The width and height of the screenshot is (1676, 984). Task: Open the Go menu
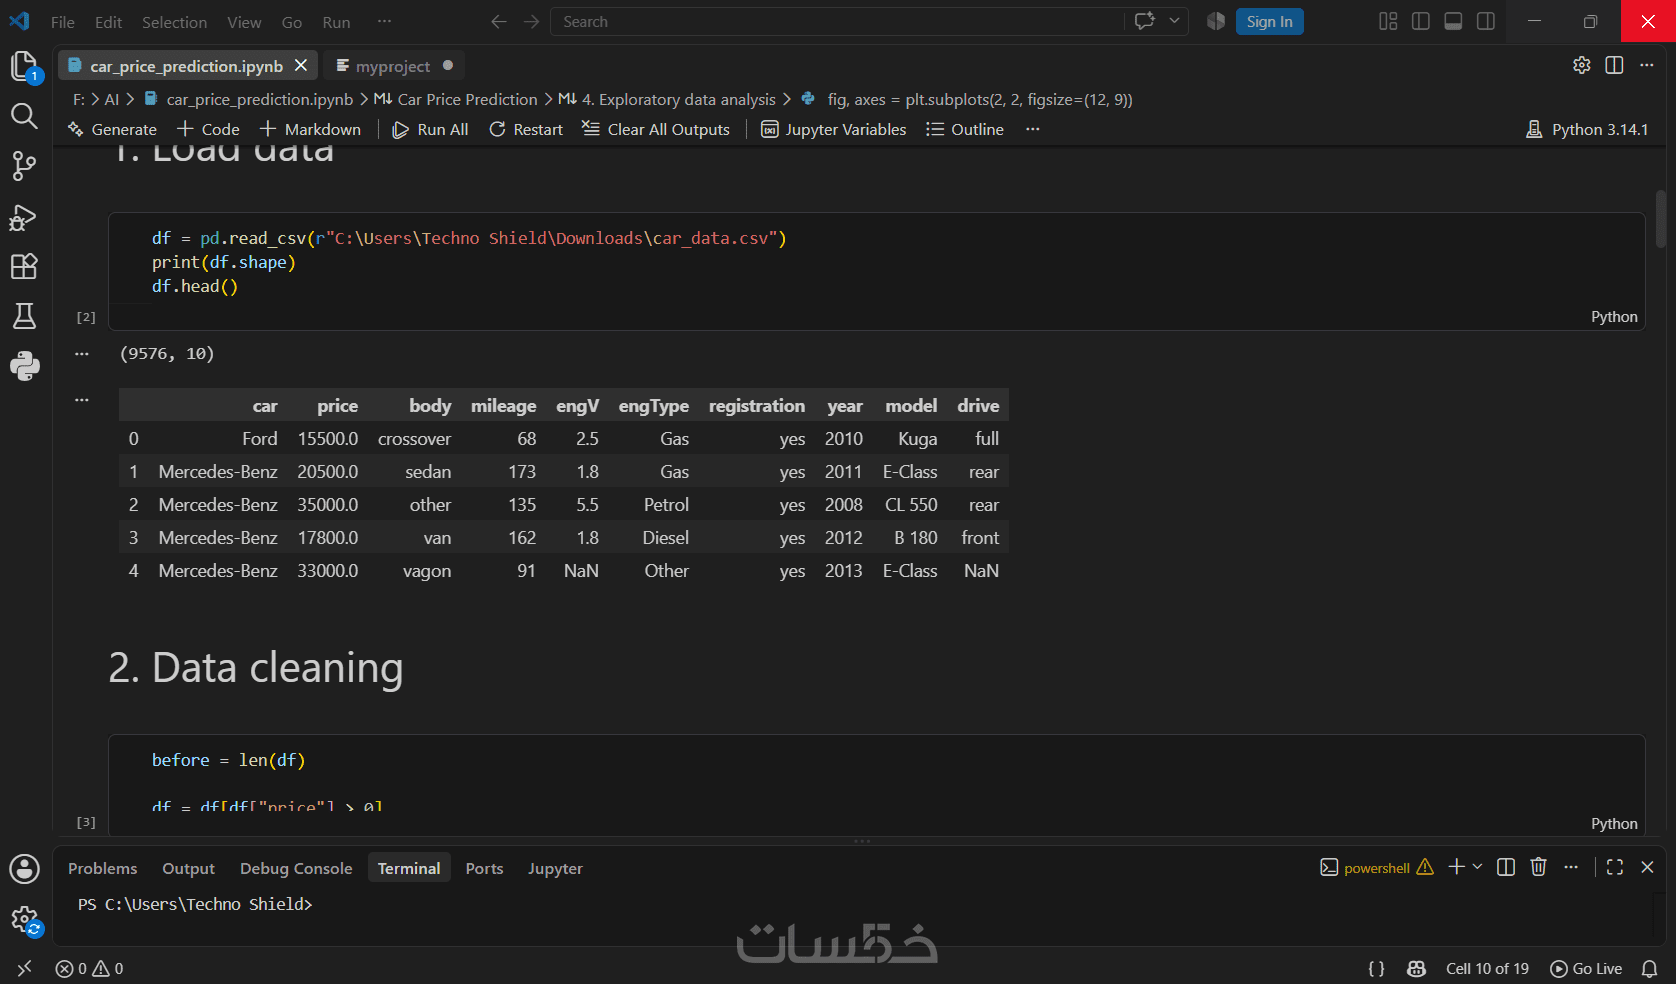[292, 22]
